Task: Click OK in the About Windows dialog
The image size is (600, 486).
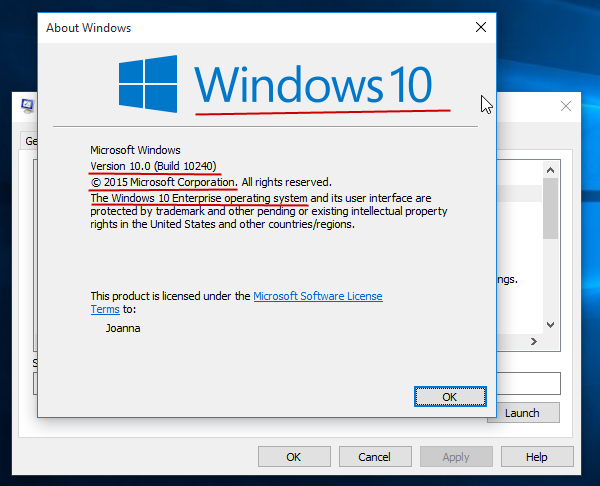Action: (450, 396)
